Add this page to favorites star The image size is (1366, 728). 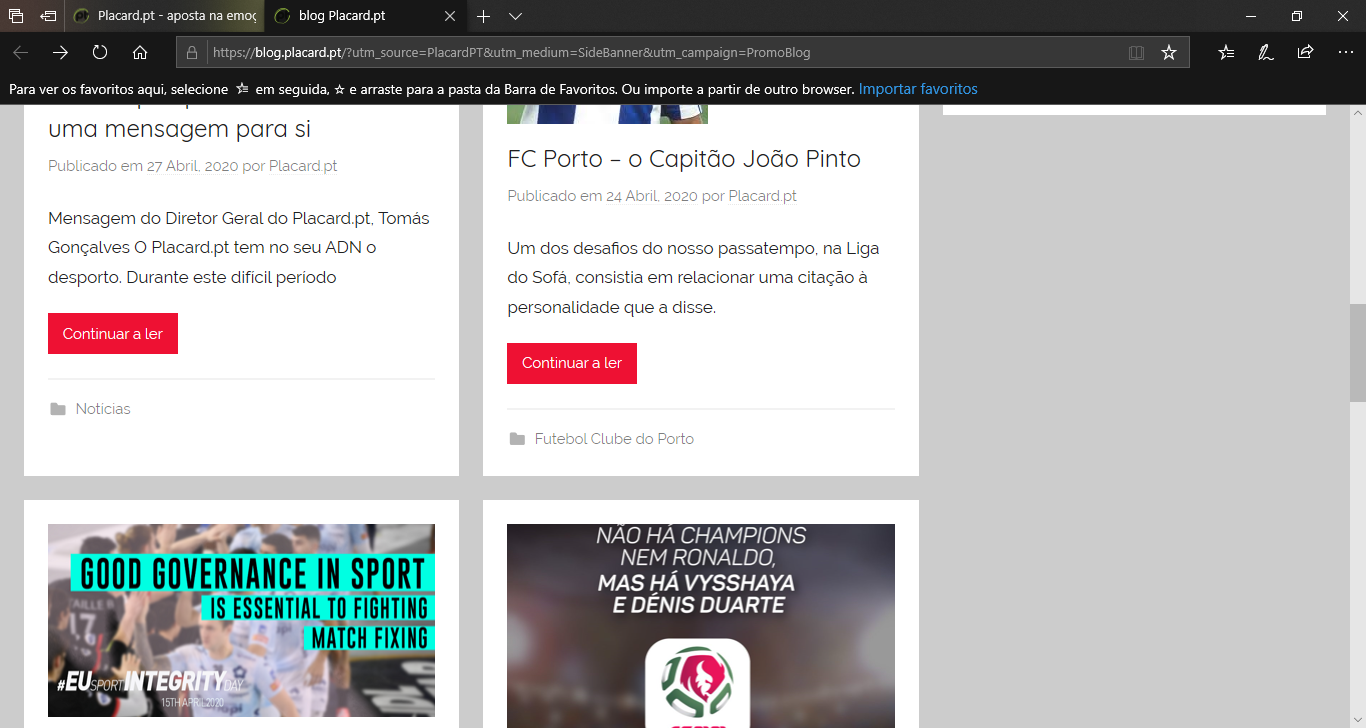[1169, 52]
